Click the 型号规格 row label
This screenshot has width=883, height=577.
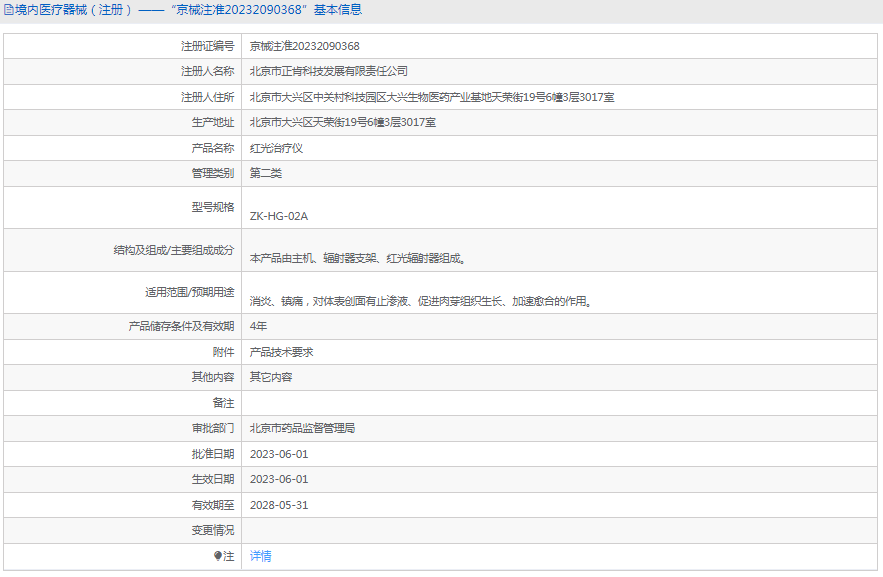213,207
